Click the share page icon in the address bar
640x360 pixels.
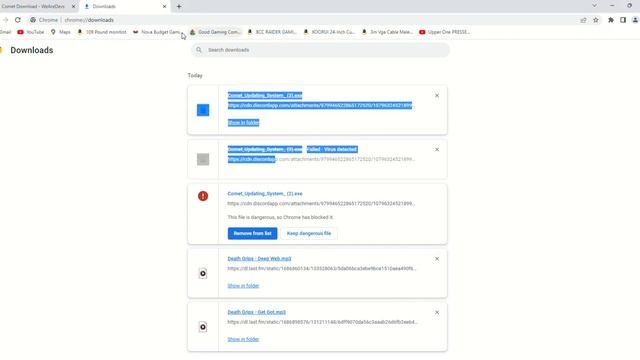click(x=583, y=20)
